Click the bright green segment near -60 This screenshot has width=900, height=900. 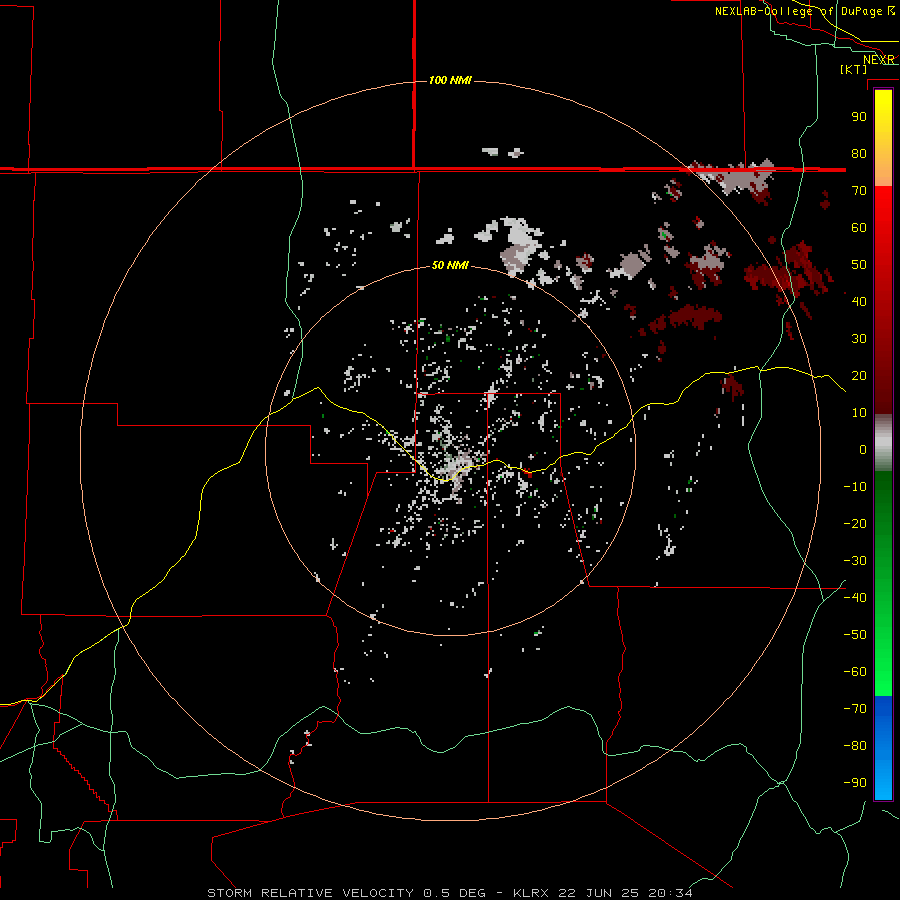coord(883,672)
